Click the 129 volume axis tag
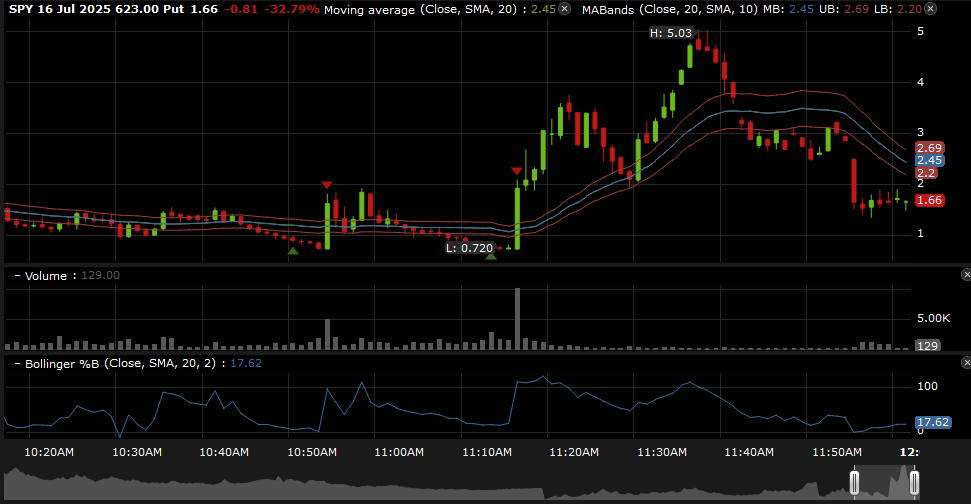 pyautogui.click(x=927, y=345)
